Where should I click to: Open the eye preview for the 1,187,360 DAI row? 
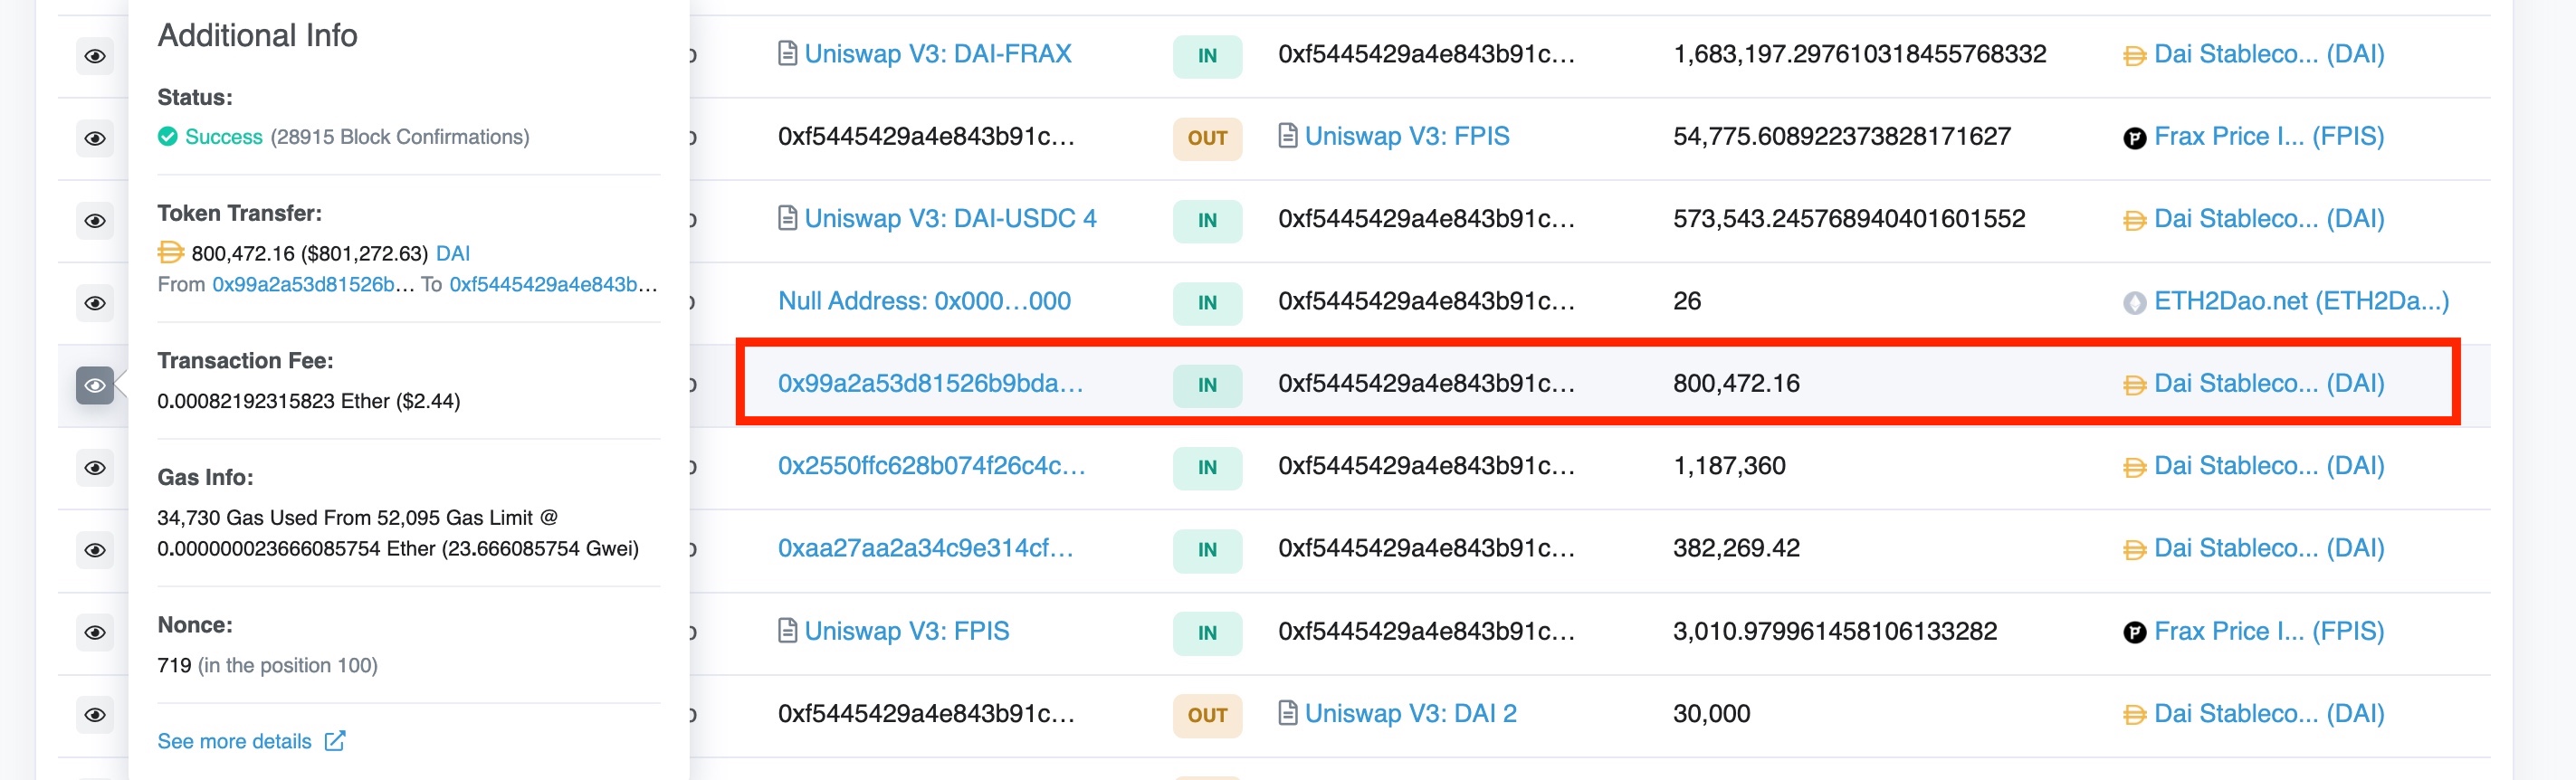pos(95,468)
